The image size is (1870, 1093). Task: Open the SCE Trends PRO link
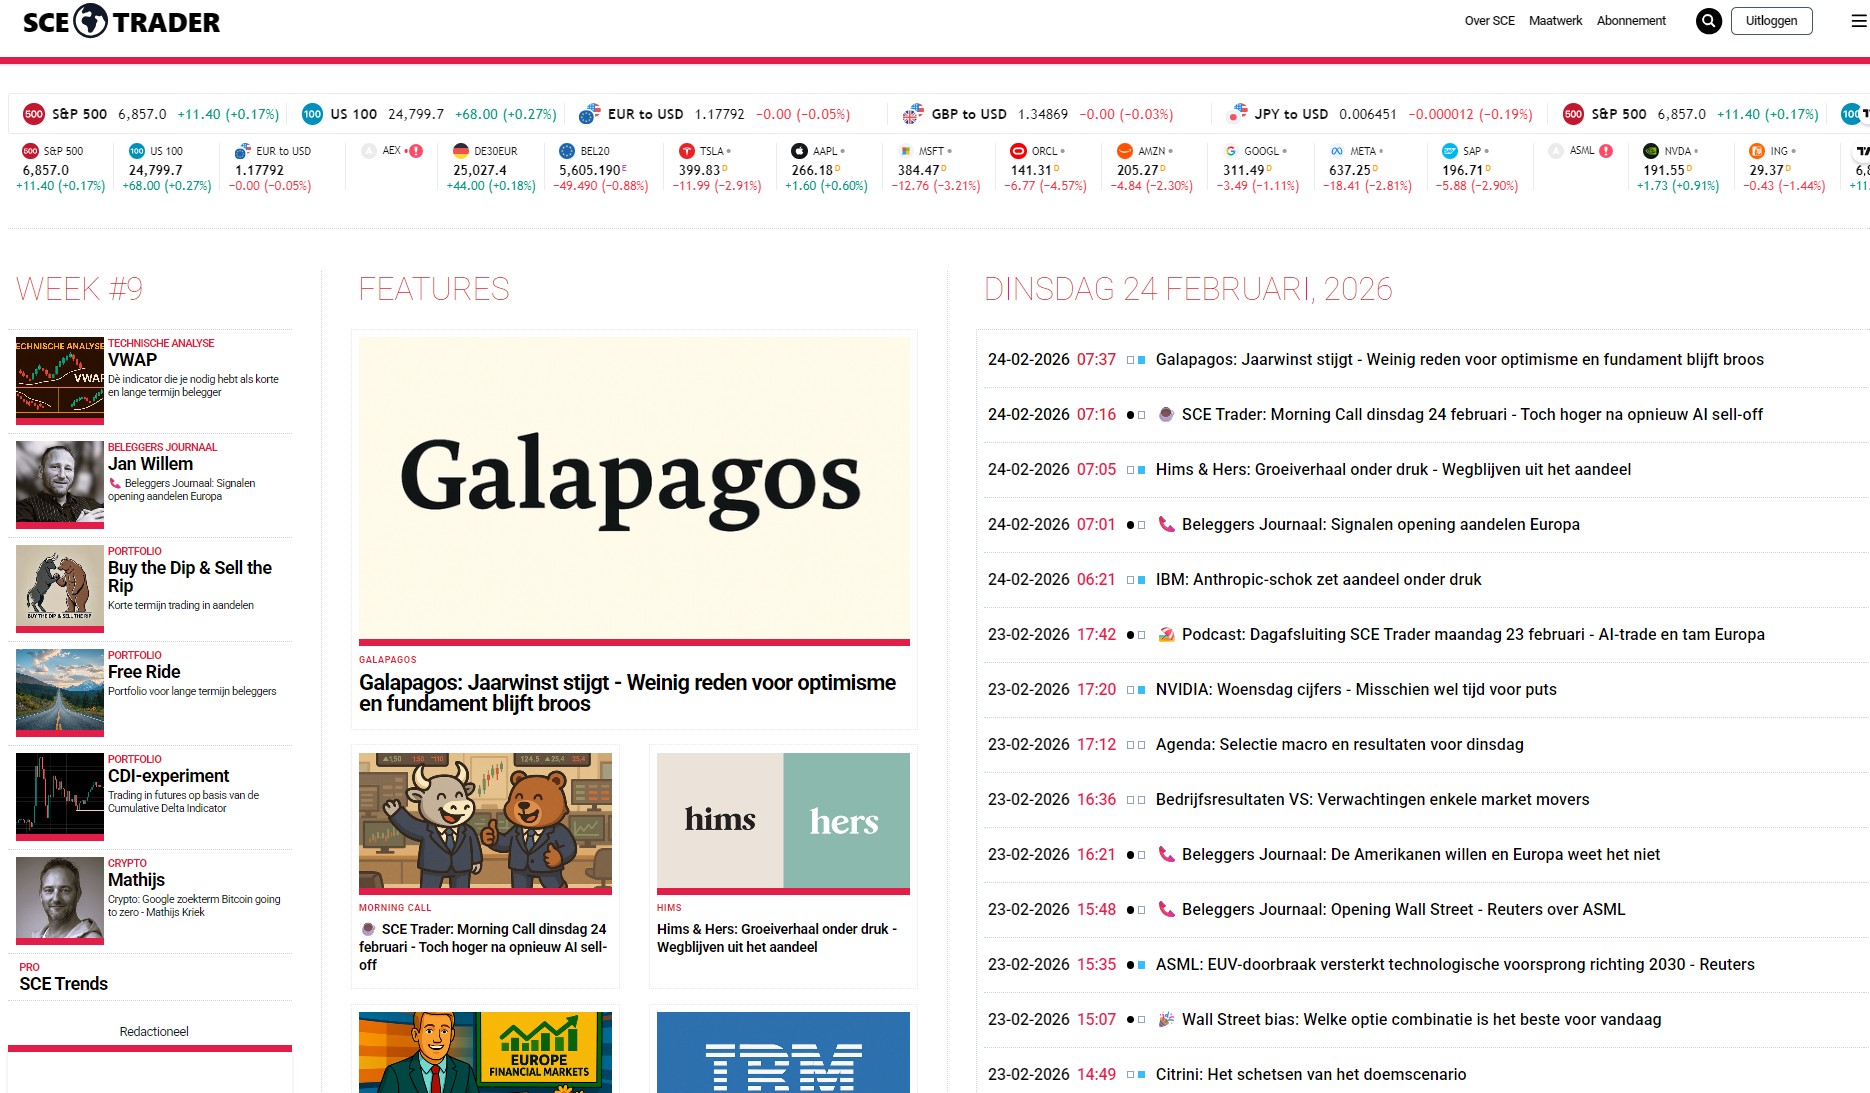(x=64, y=984)
